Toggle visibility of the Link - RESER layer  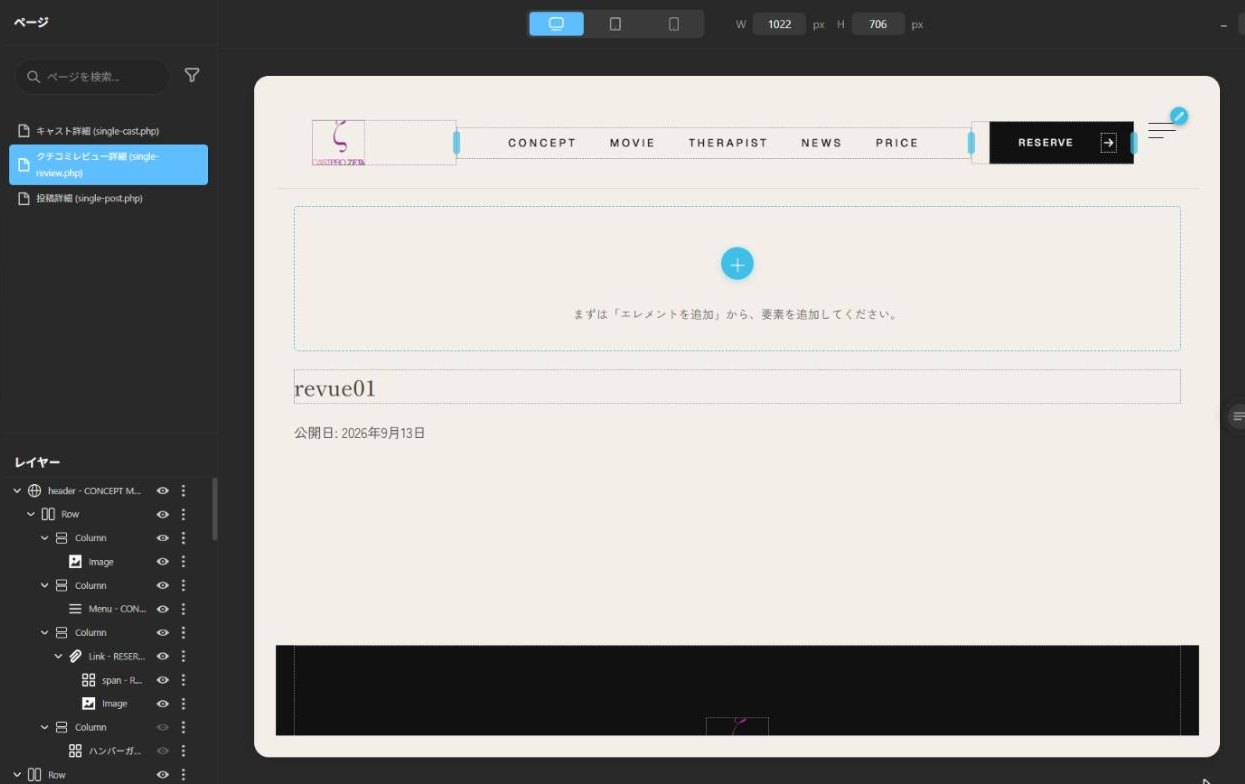pos(162,656)
